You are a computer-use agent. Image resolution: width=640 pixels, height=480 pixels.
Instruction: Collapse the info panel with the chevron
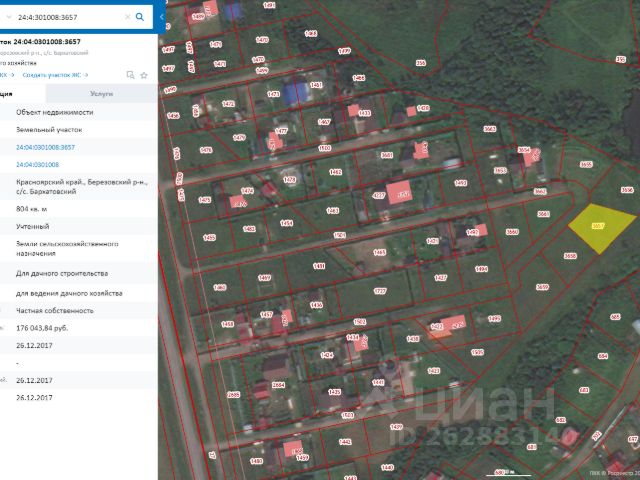pyautogui.click(x=162, y=17)
